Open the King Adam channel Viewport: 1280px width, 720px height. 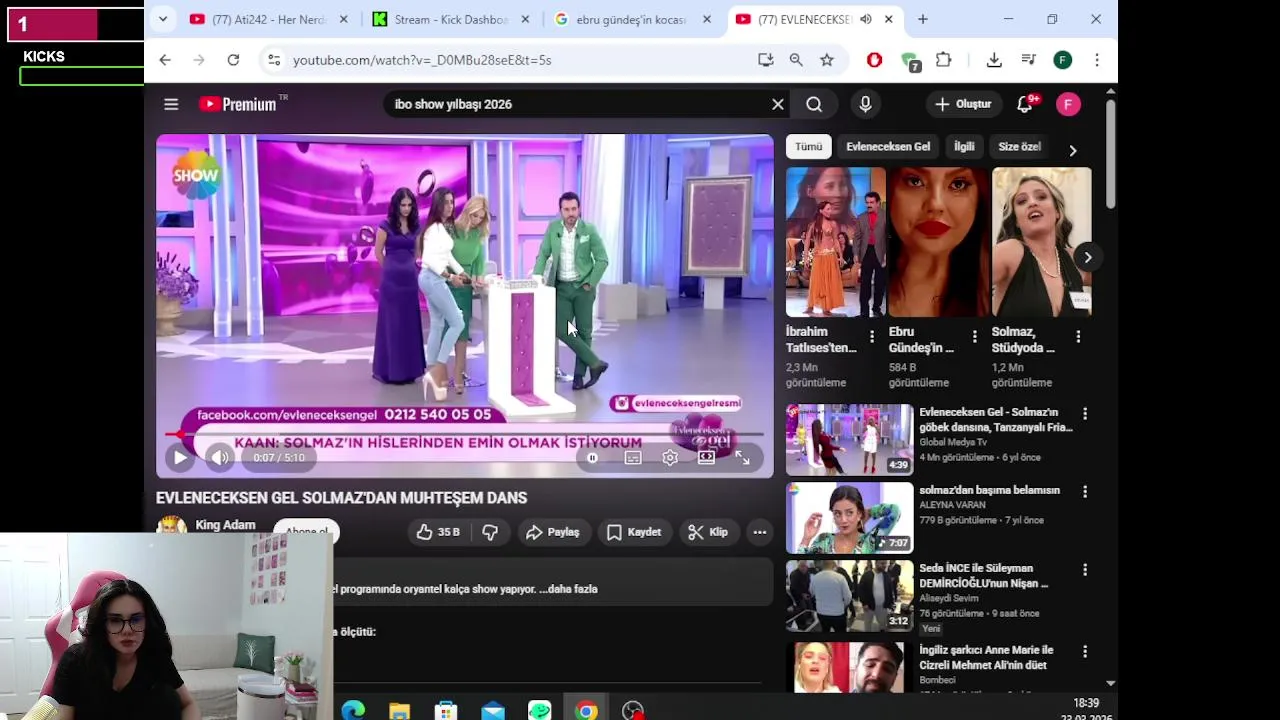click(x=225, y=525)
